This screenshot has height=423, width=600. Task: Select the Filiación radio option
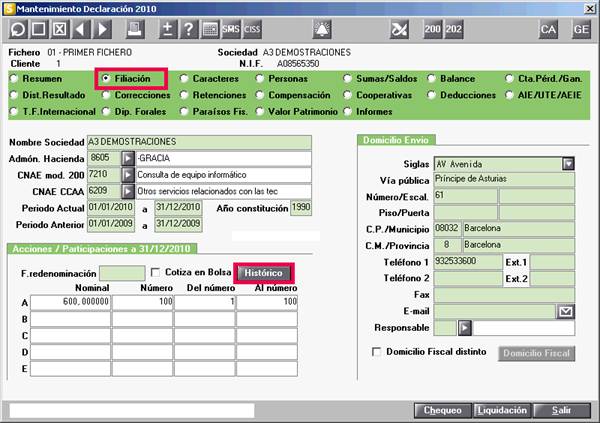[106, 78]
